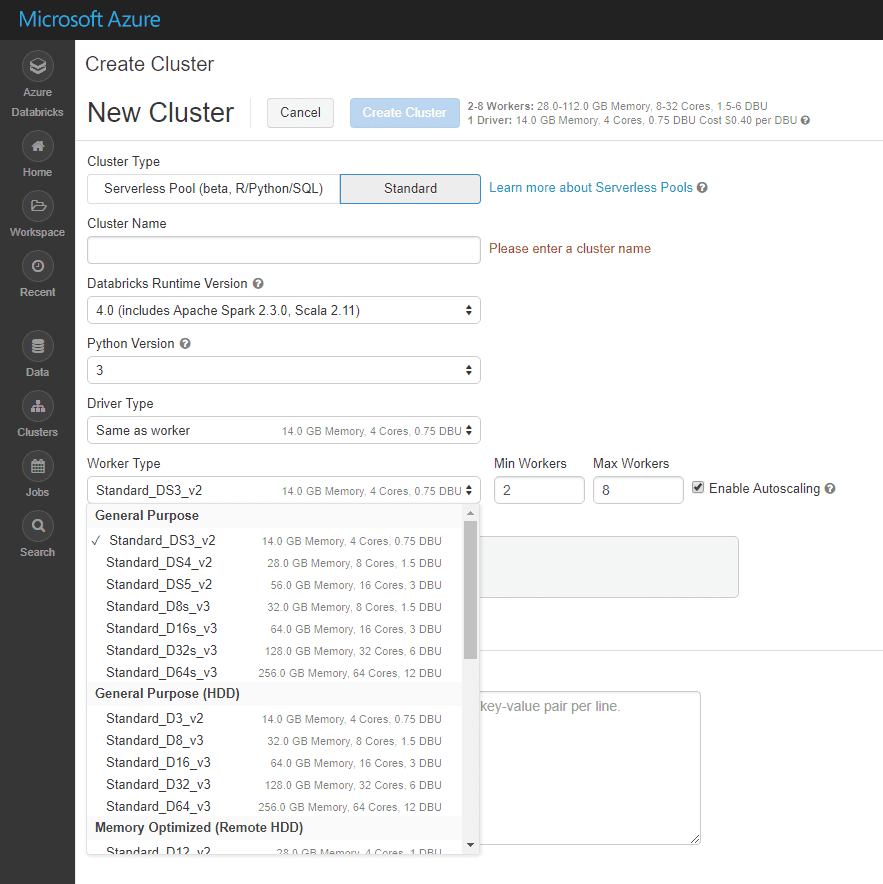
Task: Choose Standard_D8s_v3 worker type option
Action: [275, 607]
